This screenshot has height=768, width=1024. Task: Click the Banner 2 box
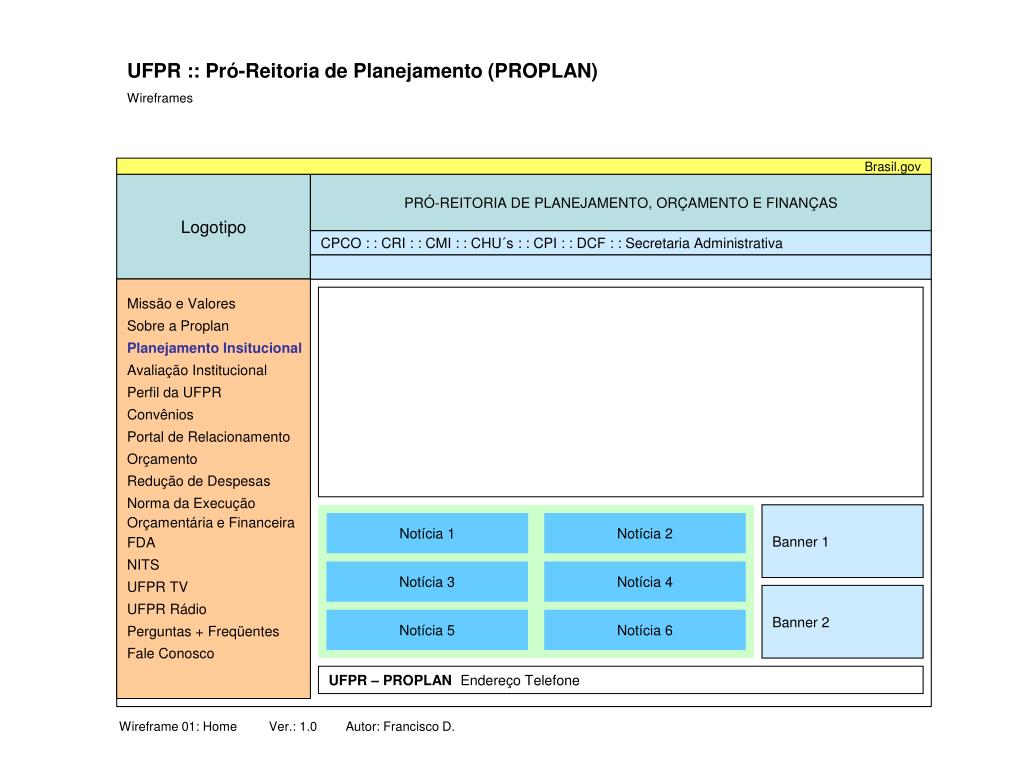tap(842, 622)
